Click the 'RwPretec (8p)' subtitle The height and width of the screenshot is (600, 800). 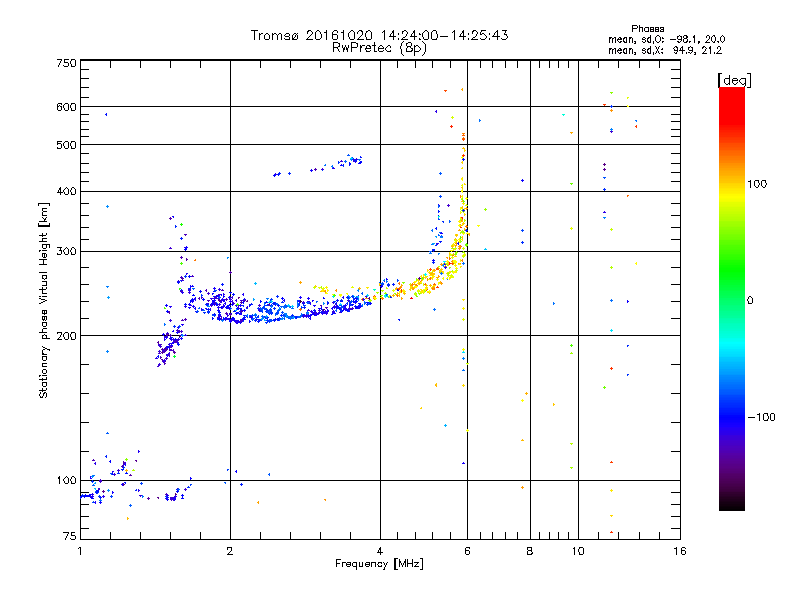point(379,48)
